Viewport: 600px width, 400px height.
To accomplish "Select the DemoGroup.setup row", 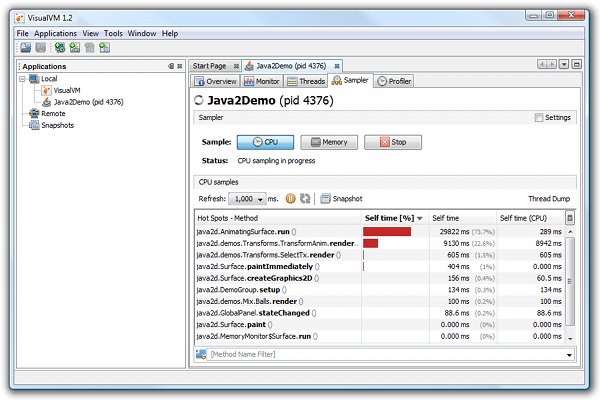I will tap(380, 290).
